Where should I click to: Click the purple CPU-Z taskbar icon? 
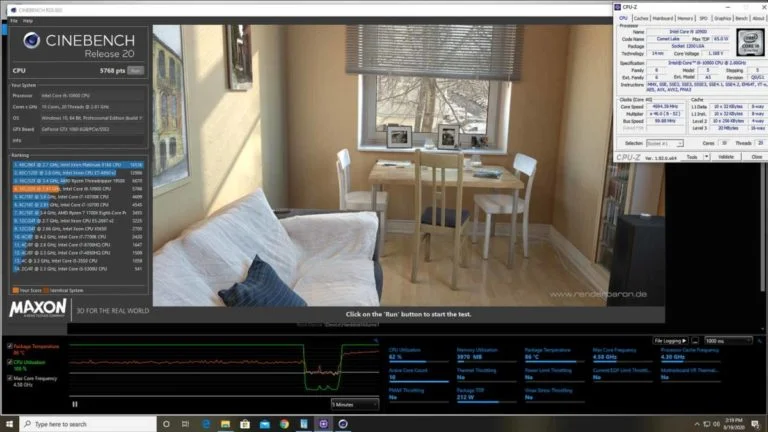[x=323, y=424]
